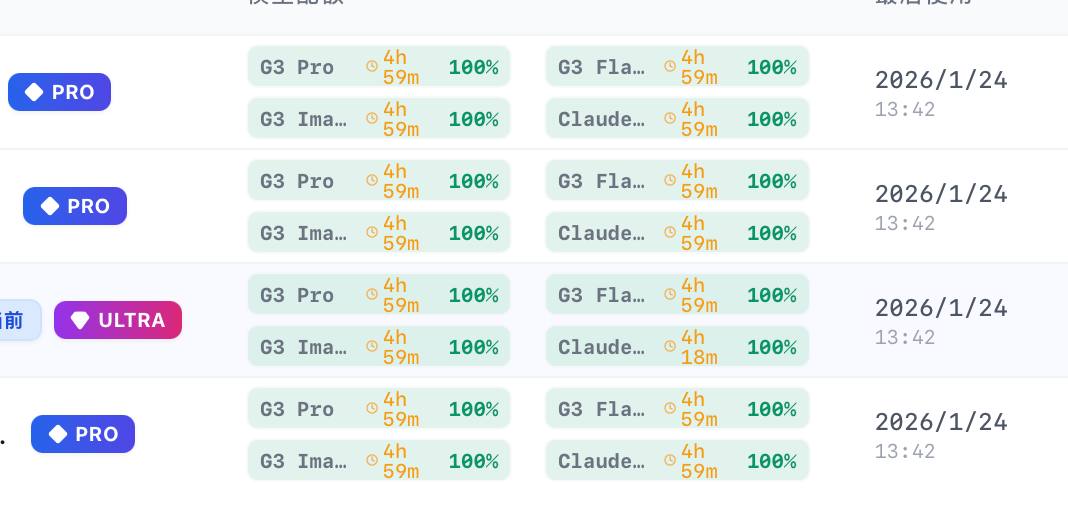This screenshot has width=1068, height=522.
Task: Click the clock icon in the first row's G3 Fla chip
Action: coord(670,66)
